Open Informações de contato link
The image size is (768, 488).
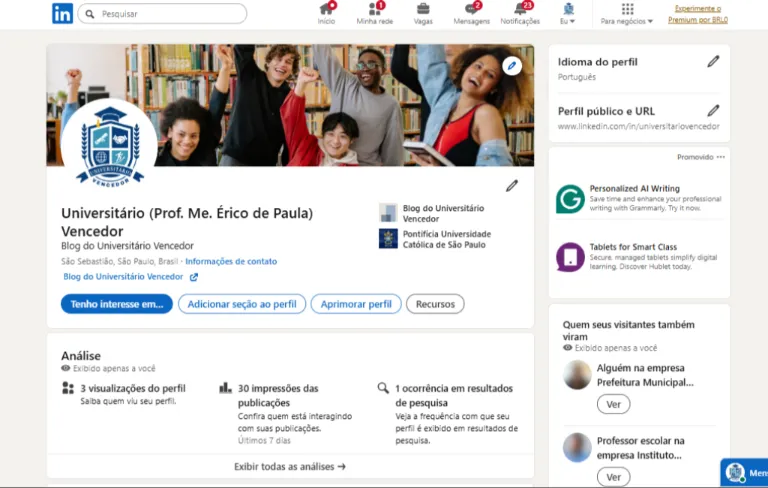(x=231, y=262)
